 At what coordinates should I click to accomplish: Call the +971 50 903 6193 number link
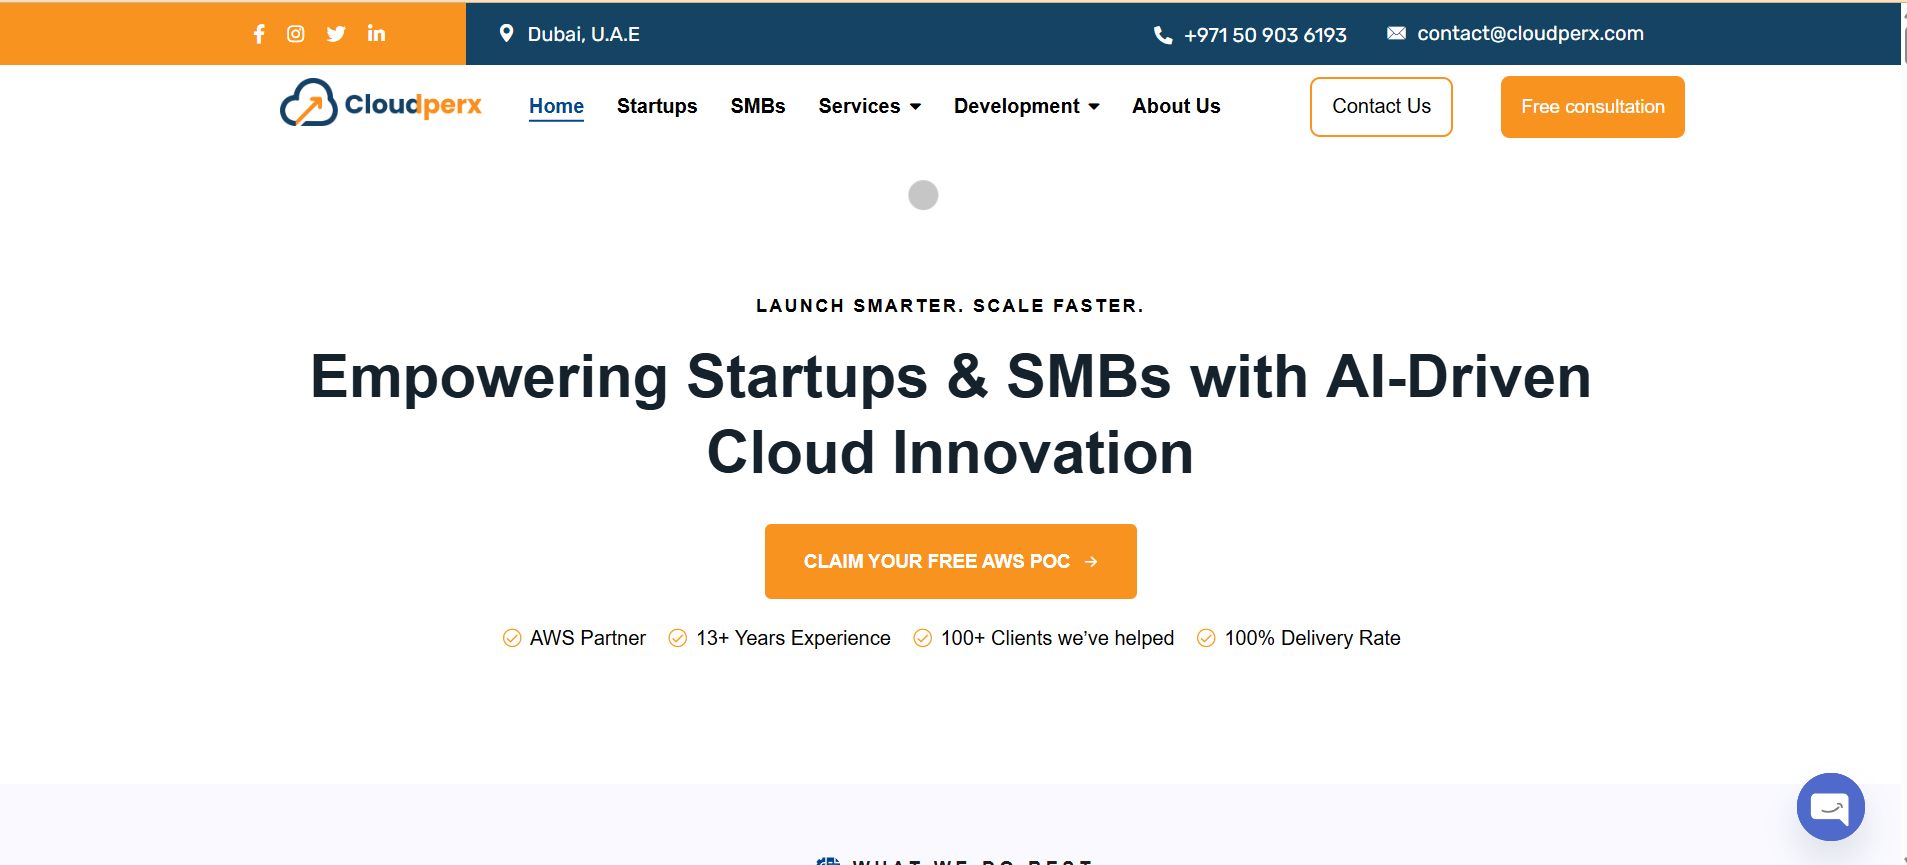1265,35
